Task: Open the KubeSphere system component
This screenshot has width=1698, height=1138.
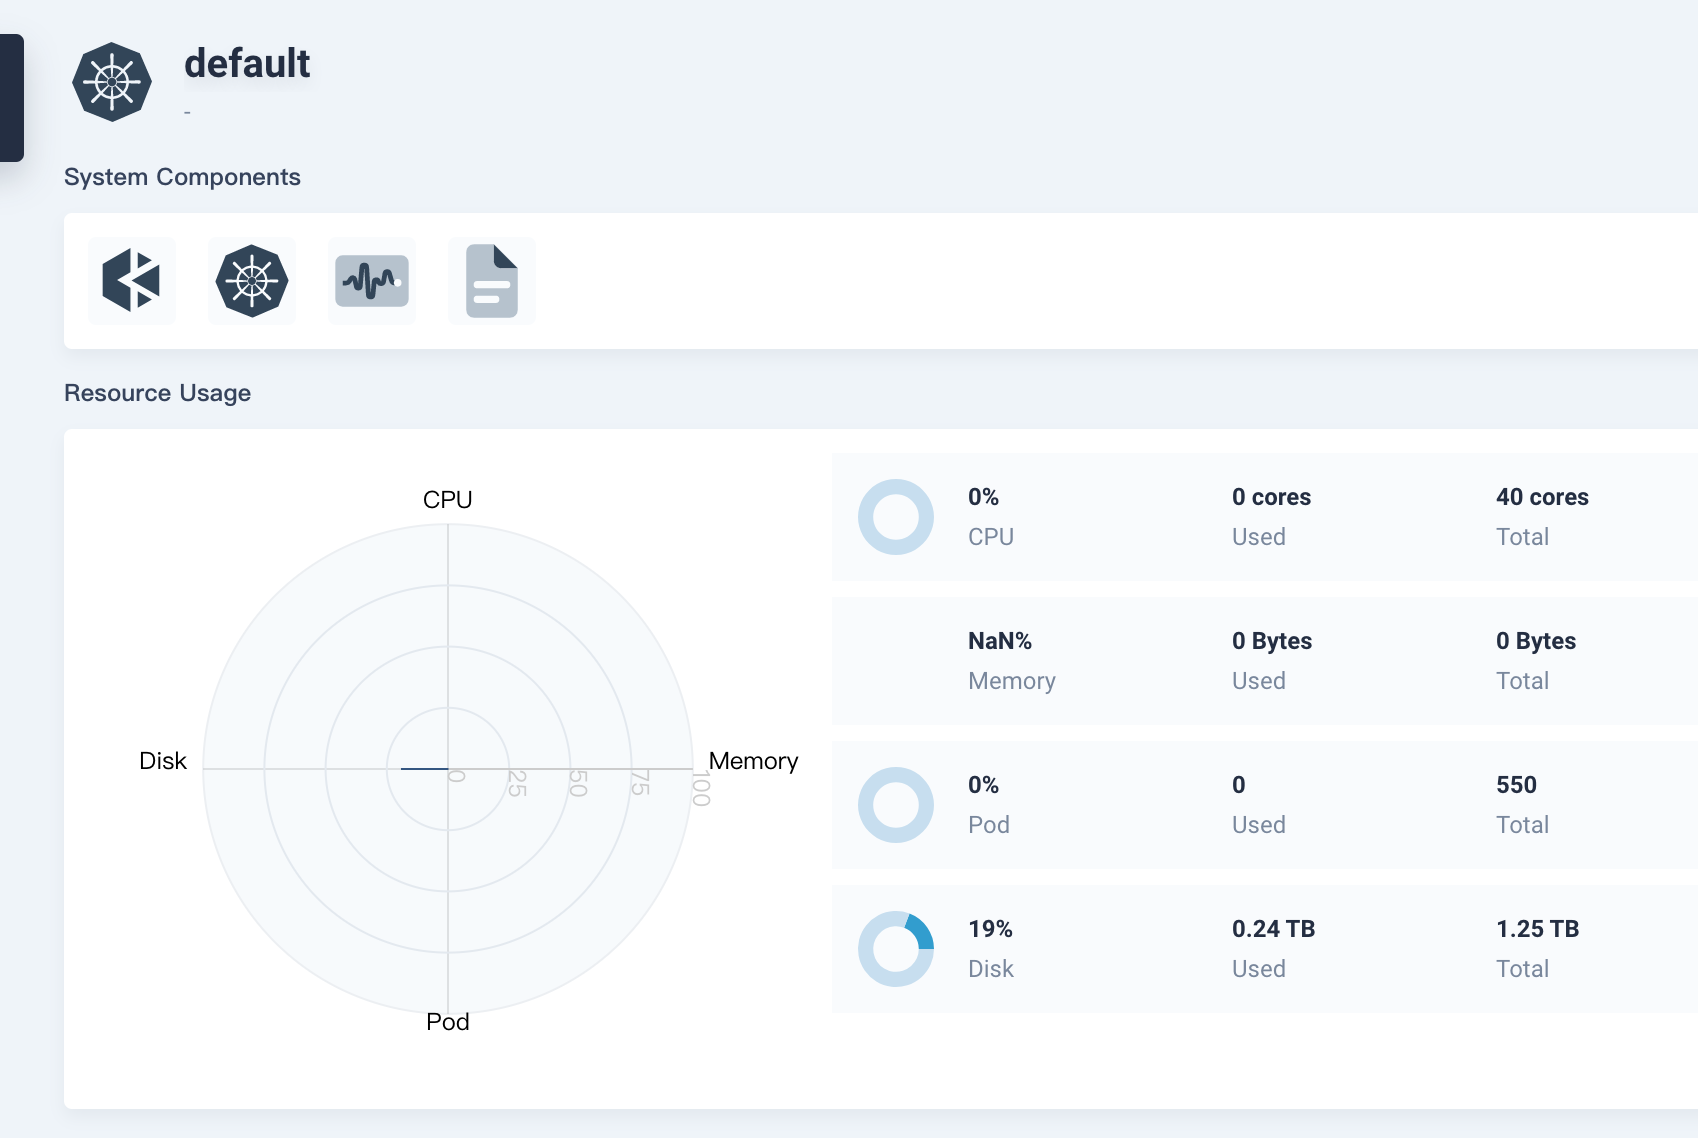Action: [131, 281]
